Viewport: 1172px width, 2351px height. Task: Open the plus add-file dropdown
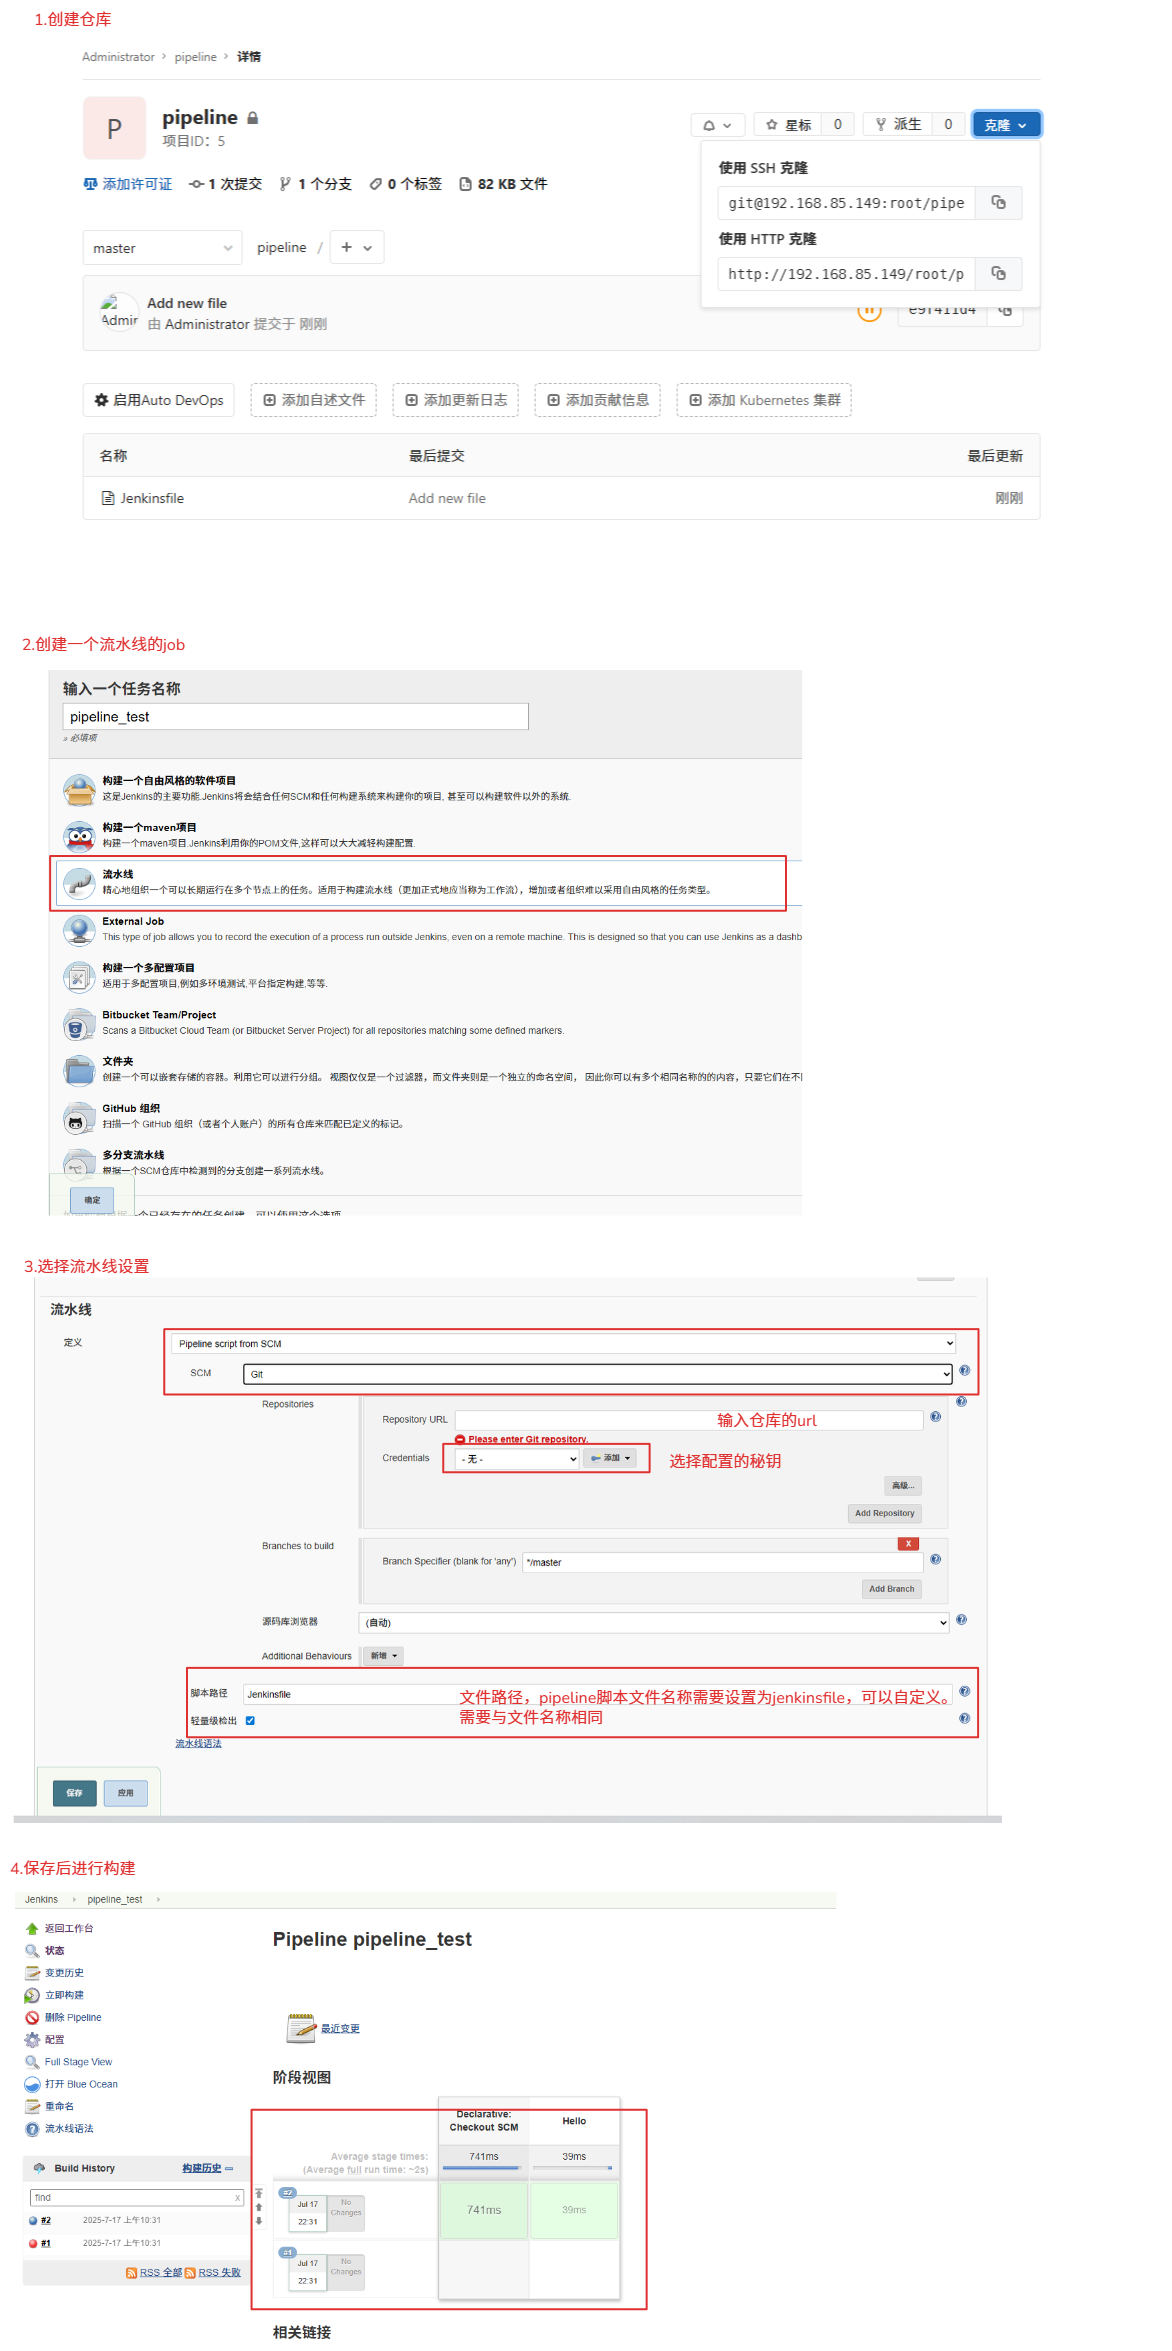[356, 247]
